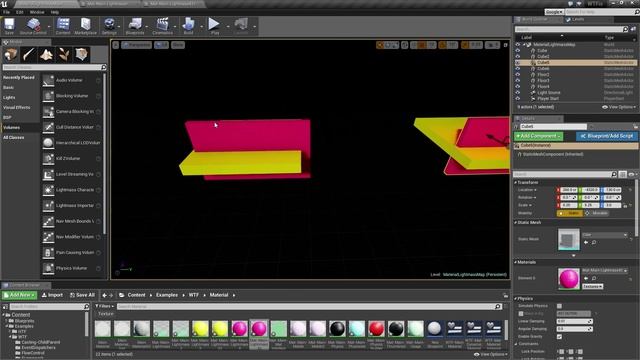Click the Lightmass Character volume icon
This screenshot has height=360, width=640.
point(48,190)
